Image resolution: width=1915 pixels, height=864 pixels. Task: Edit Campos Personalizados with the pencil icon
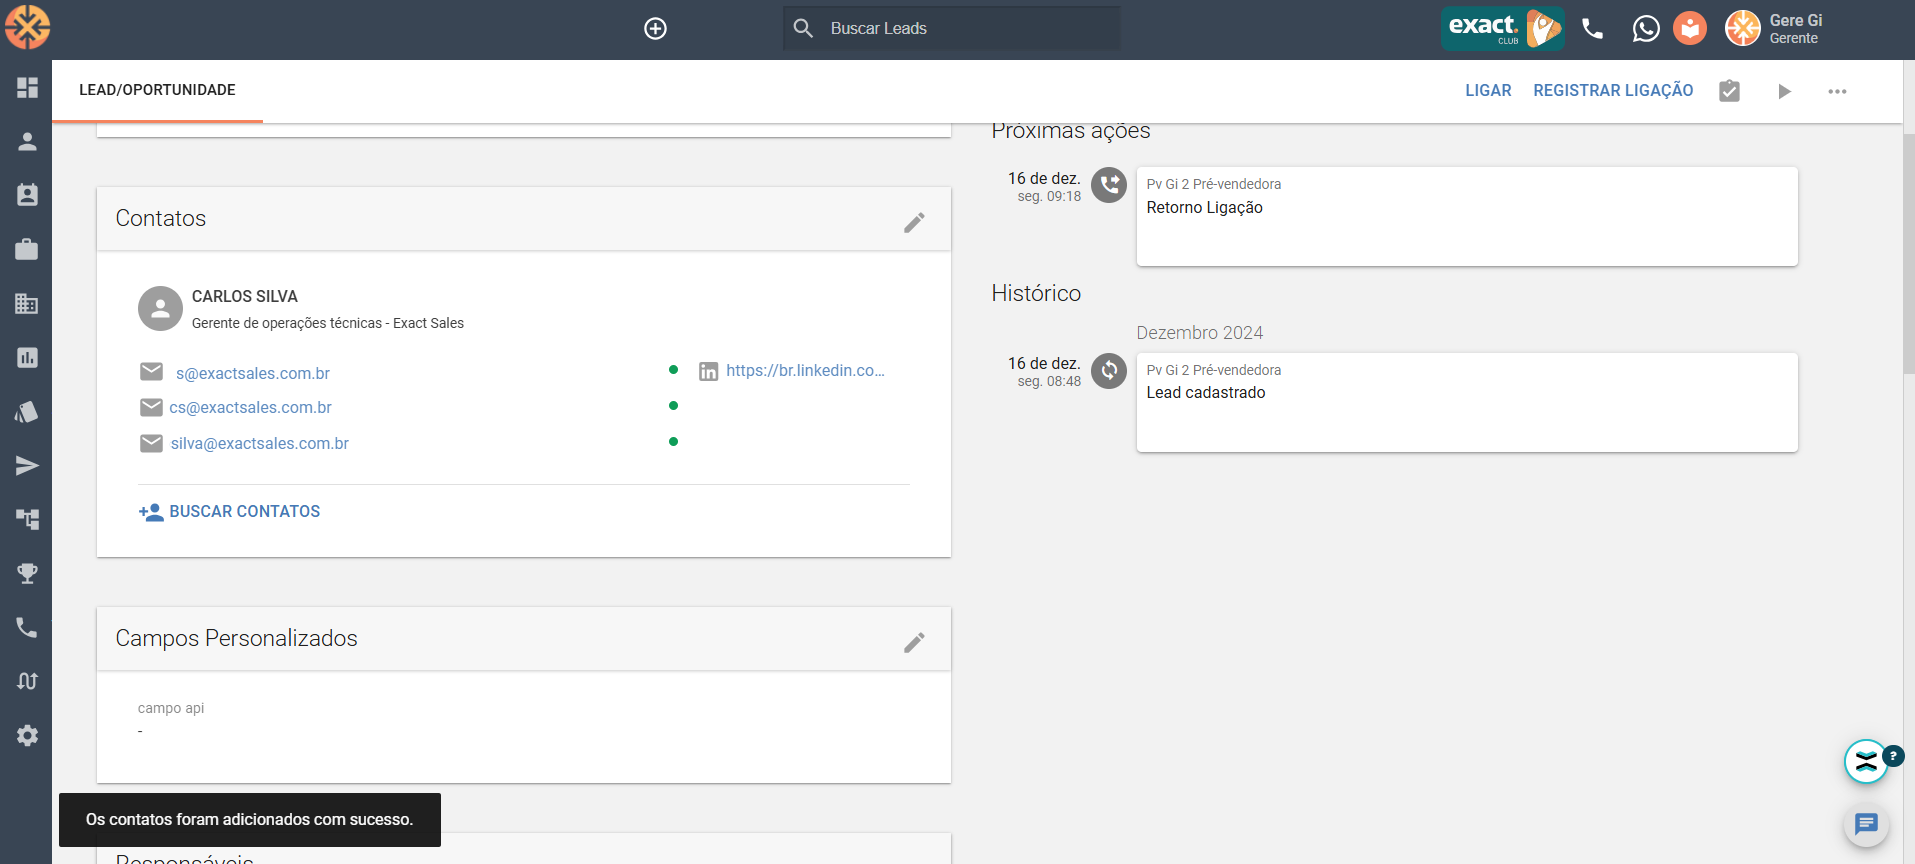click(914, 642)
